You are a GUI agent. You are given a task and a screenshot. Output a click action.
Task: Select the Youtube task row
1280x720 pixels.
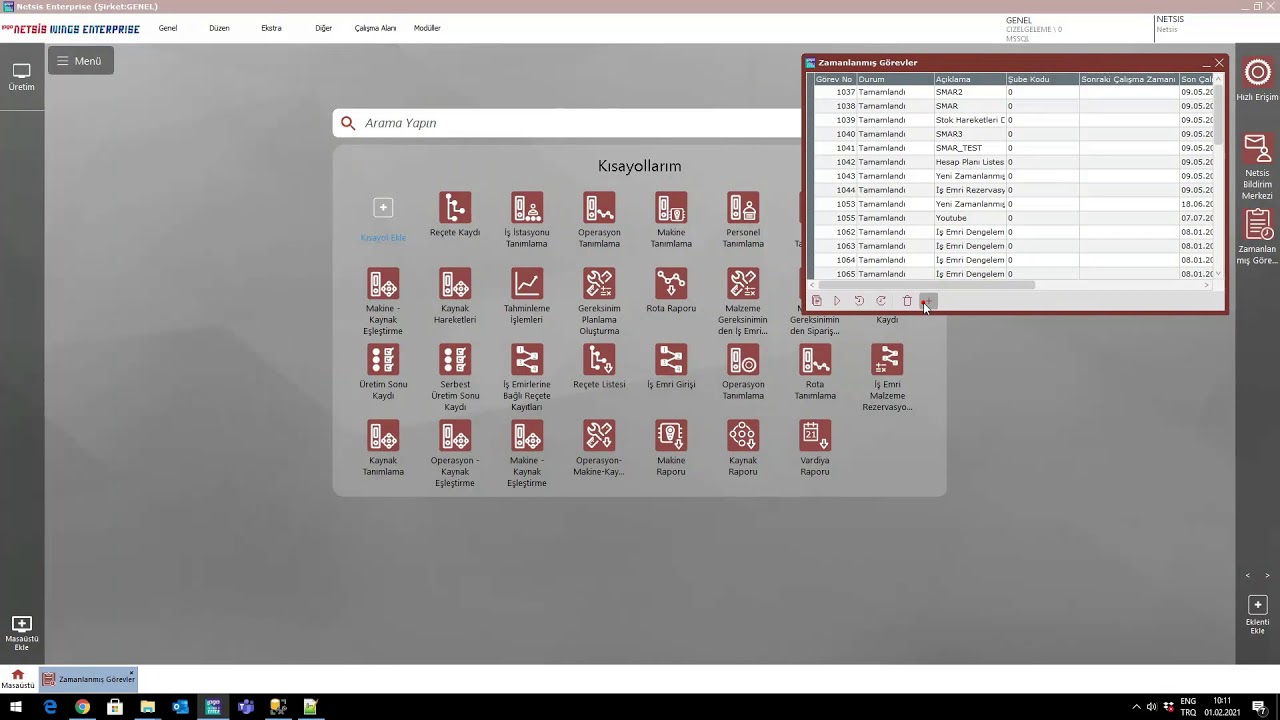coord(1014,218)
